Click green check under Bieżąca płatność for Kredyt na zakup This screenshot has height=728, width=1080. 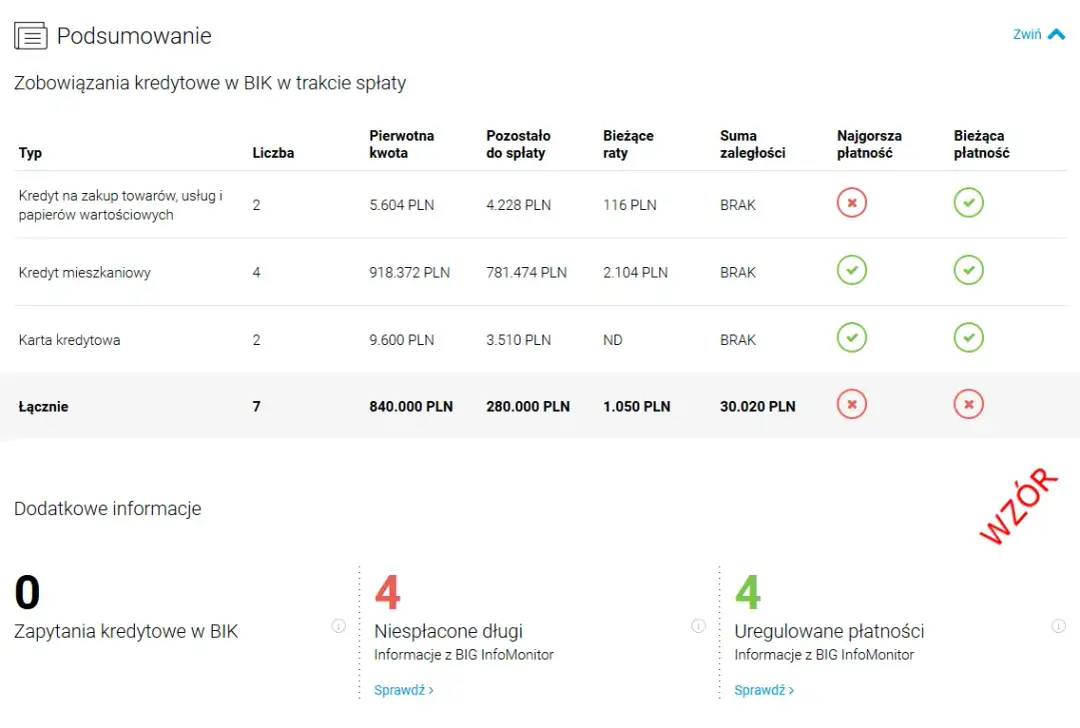coord(968,203)
